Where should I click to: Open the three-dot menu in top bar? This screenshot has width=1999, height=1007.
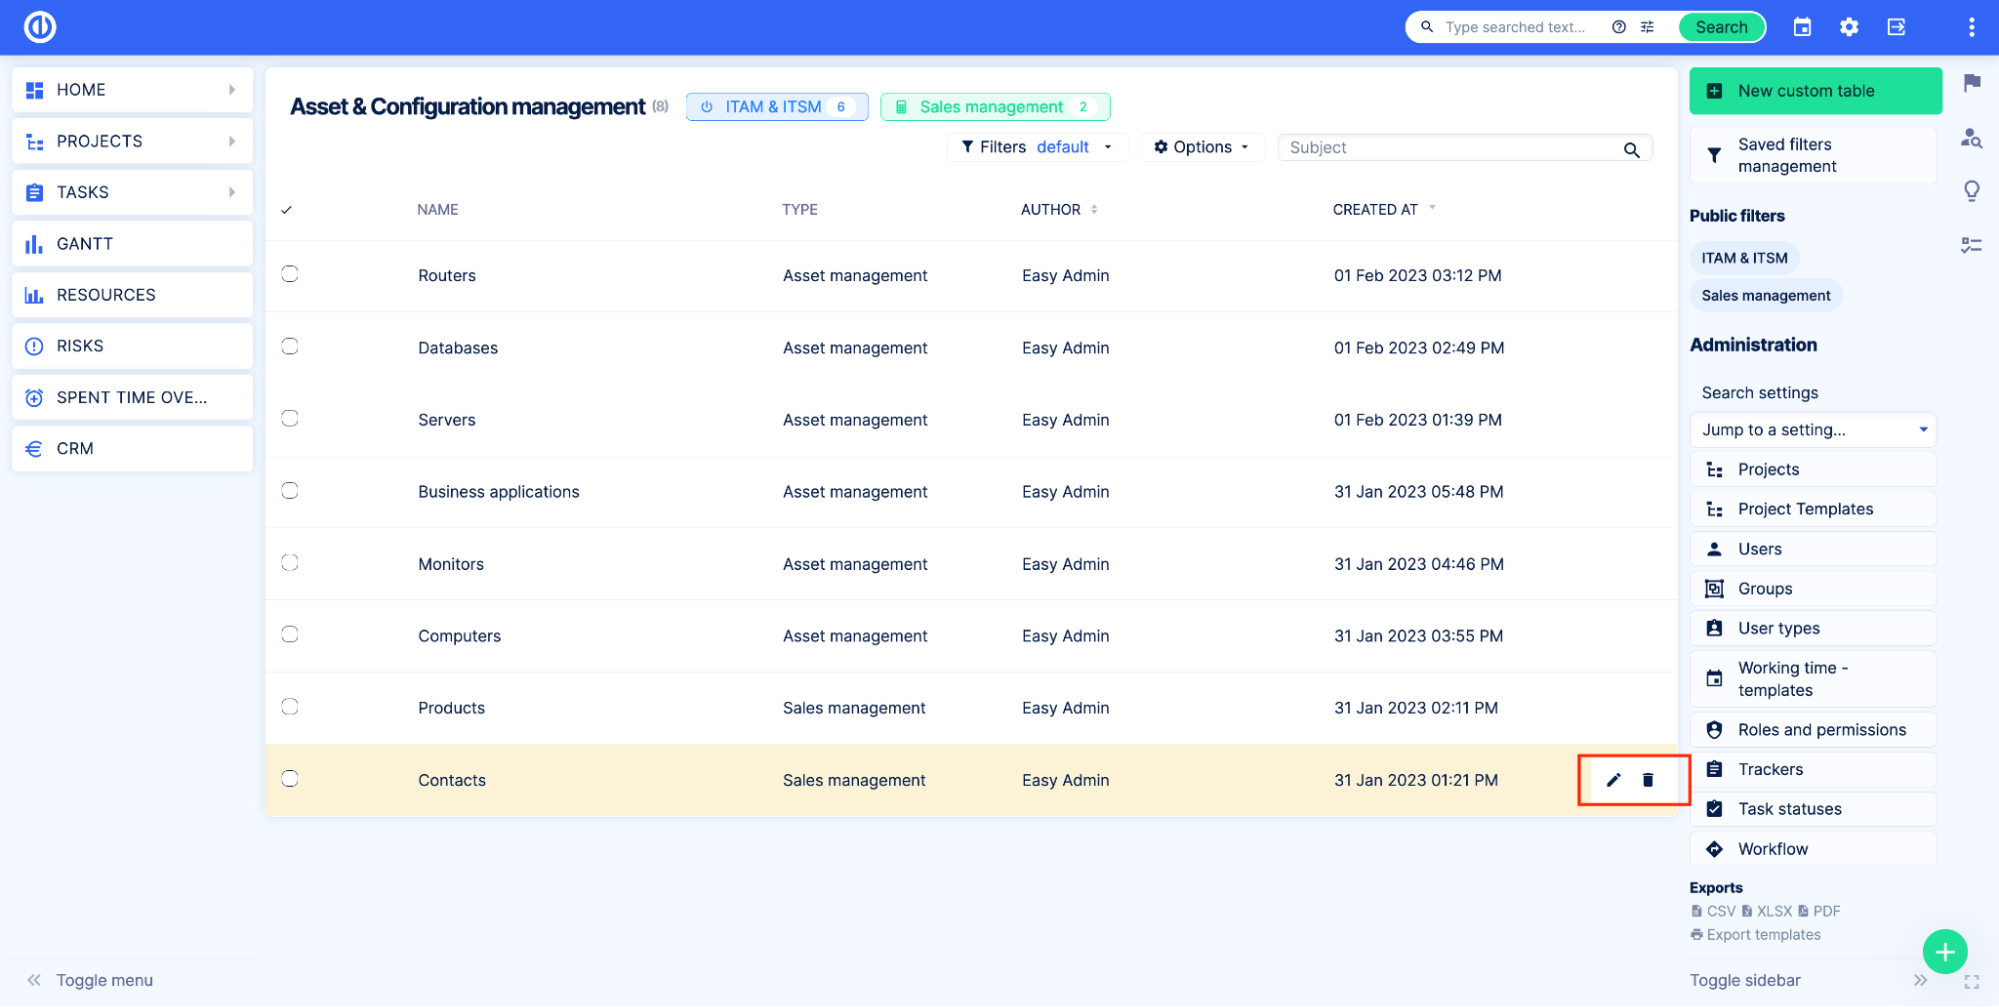(x=1971, y=27)
